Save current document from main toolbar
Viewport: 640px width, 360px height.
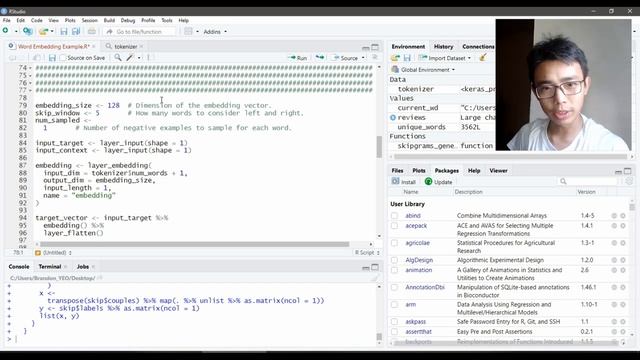pos(64,31)
